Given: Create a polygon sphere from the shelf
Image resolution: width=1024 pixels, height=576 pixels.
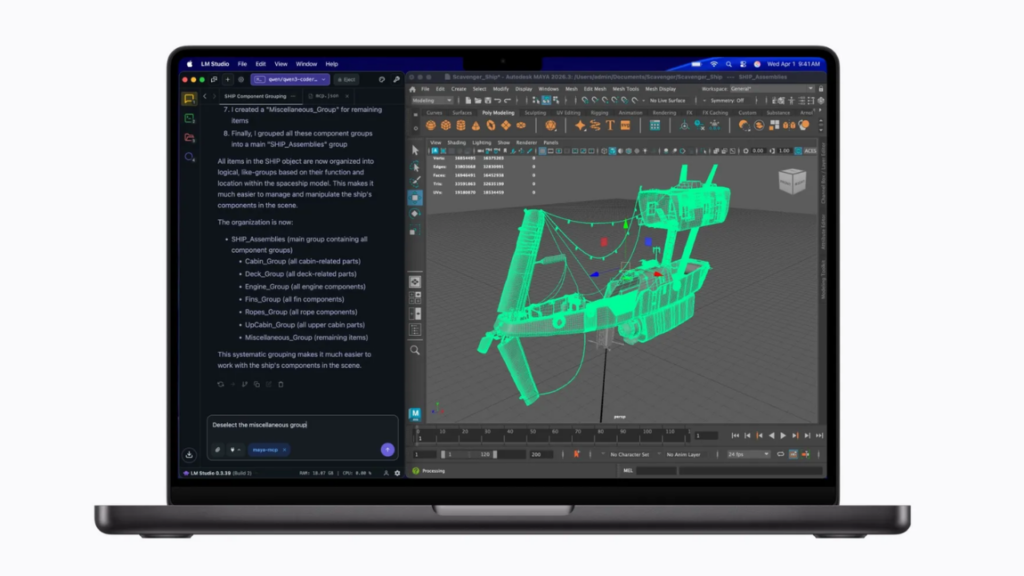Looking at the screenshot, I should 430,125.
